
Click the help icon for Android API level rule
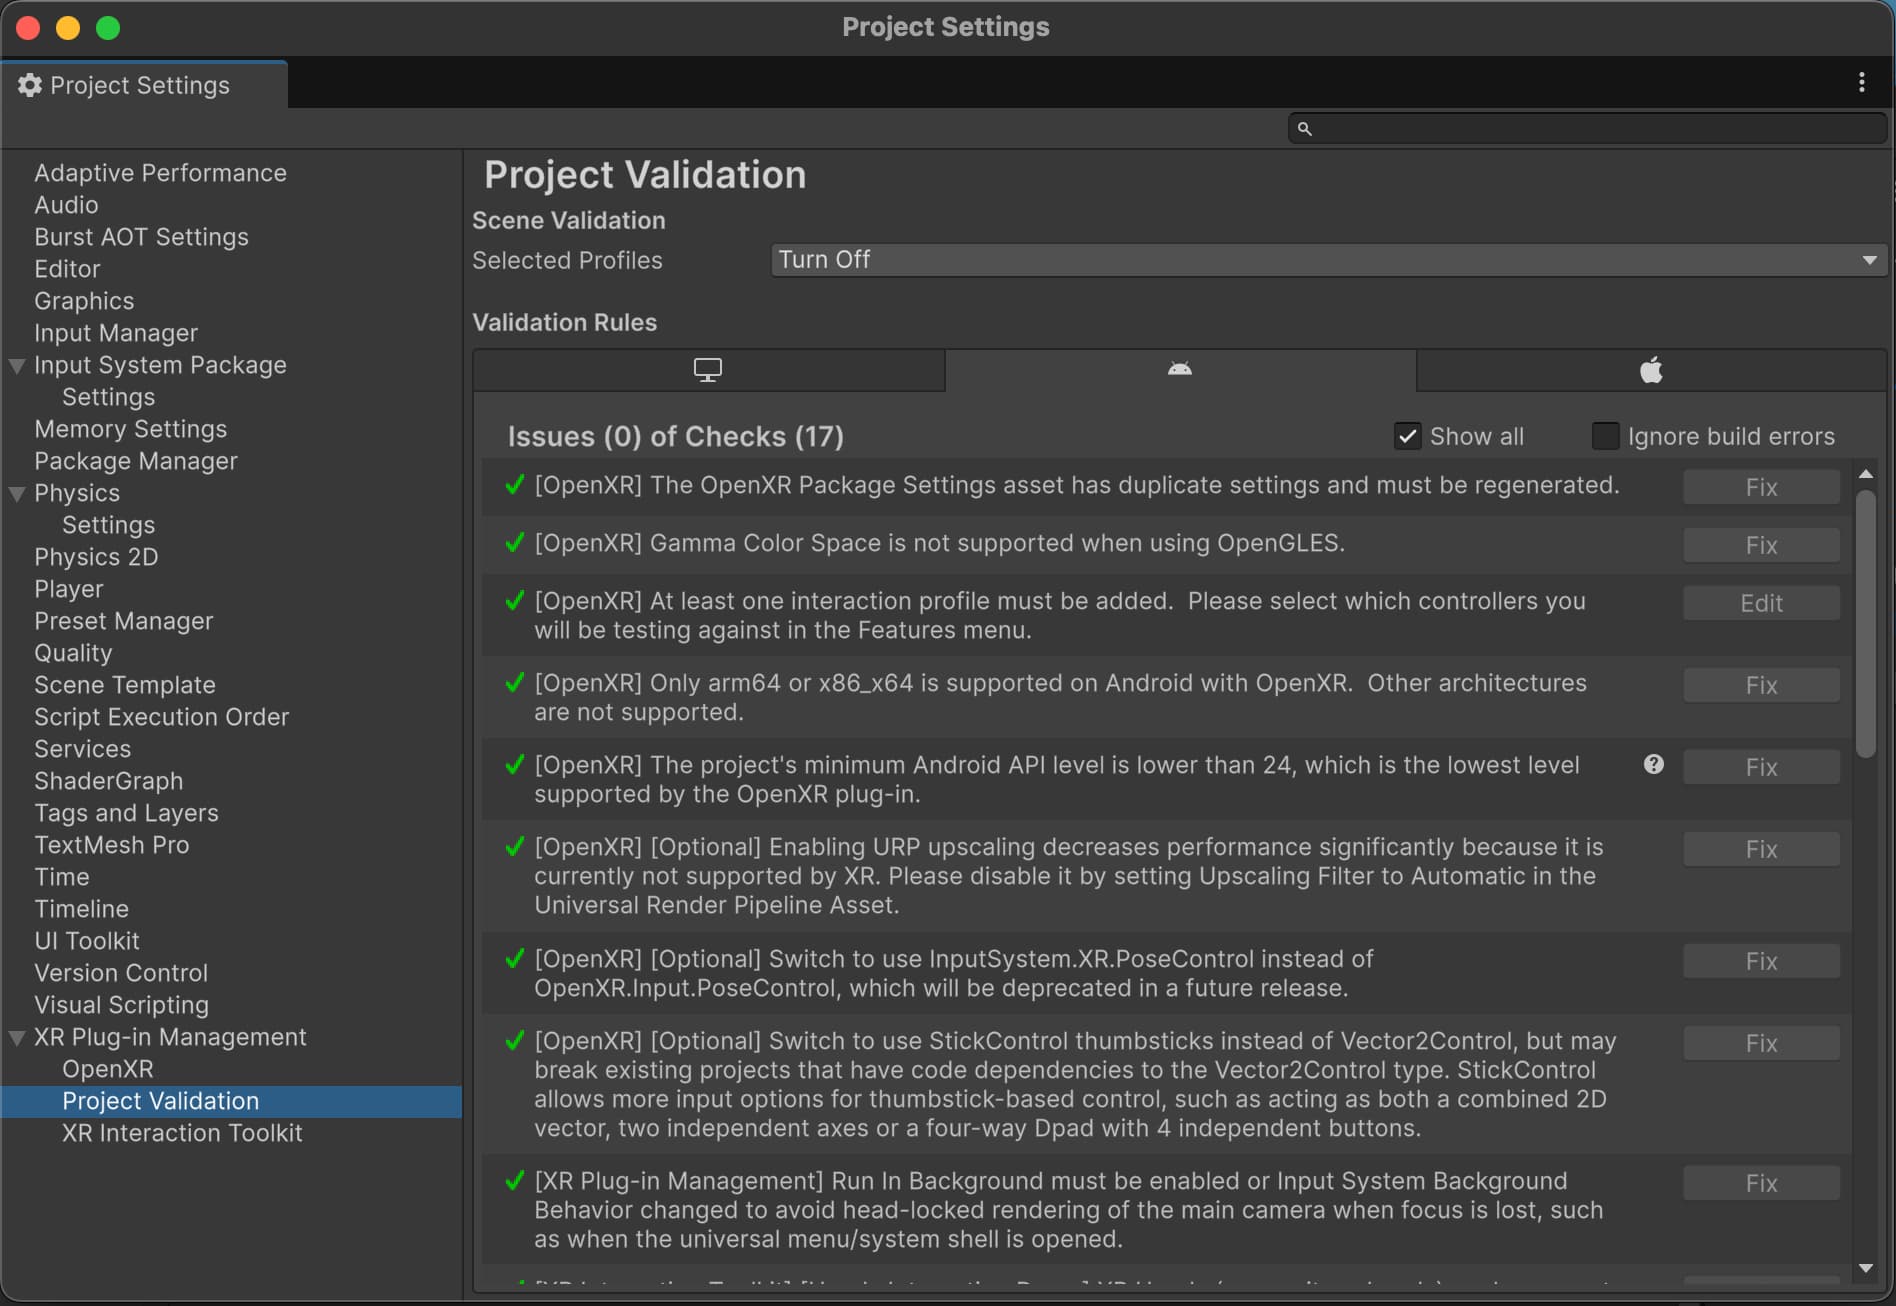click(1654, 765)
